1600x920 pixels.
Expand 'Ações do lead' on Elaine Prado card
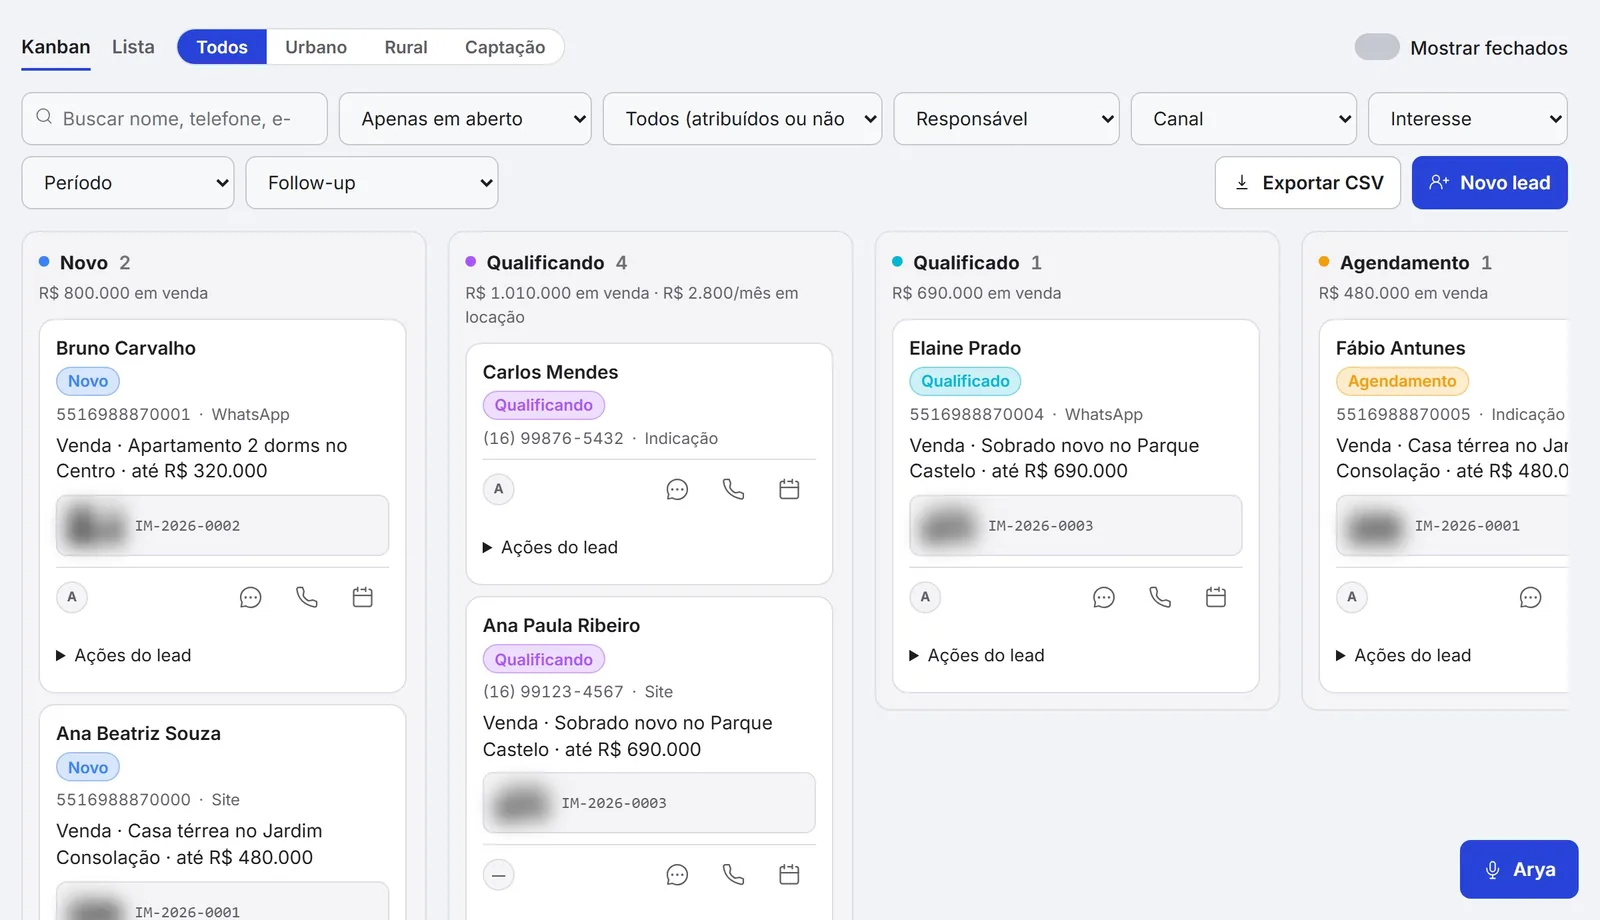click(x=976, y=656)
